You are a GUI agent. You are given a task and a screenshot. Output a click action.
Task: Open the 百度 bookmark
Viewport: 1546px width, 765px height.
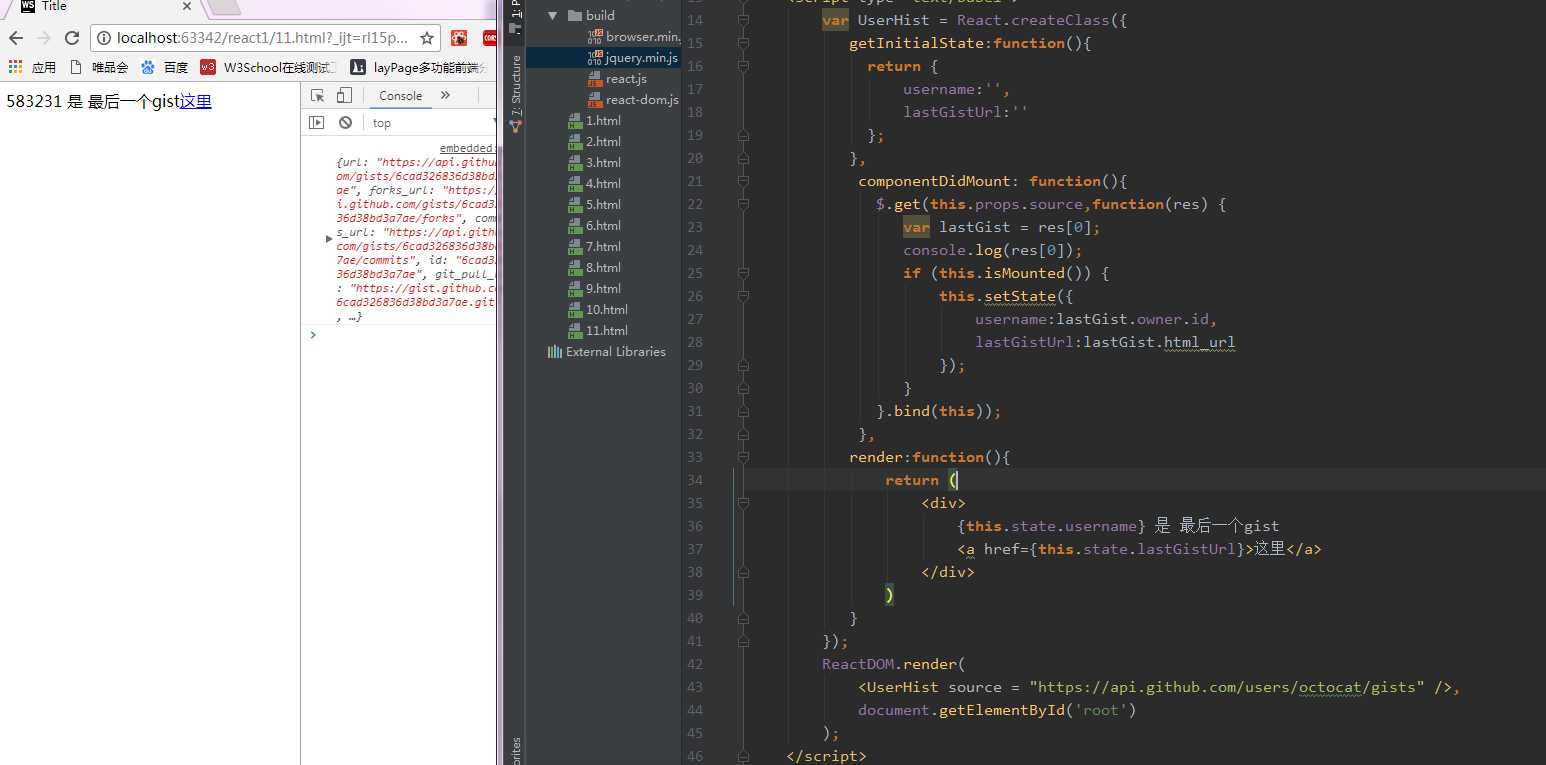click(x=165, y=67)
